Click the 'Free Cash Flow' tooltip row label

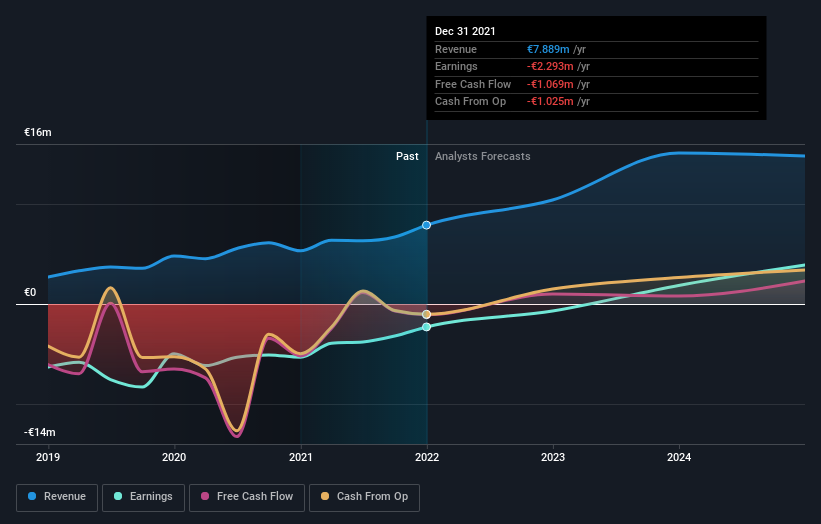[x=473, y=84]
